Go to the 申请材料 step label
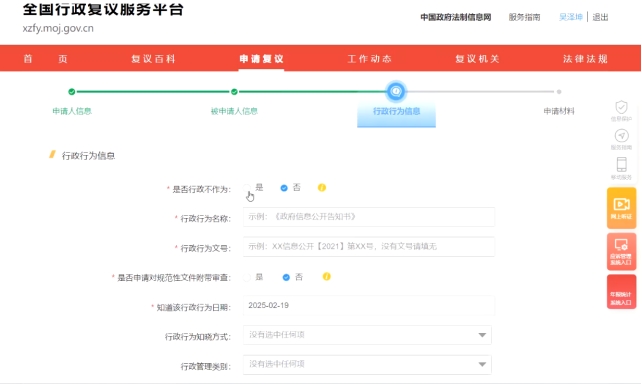This screenshot has height=385, width=642. click(559, 111)
